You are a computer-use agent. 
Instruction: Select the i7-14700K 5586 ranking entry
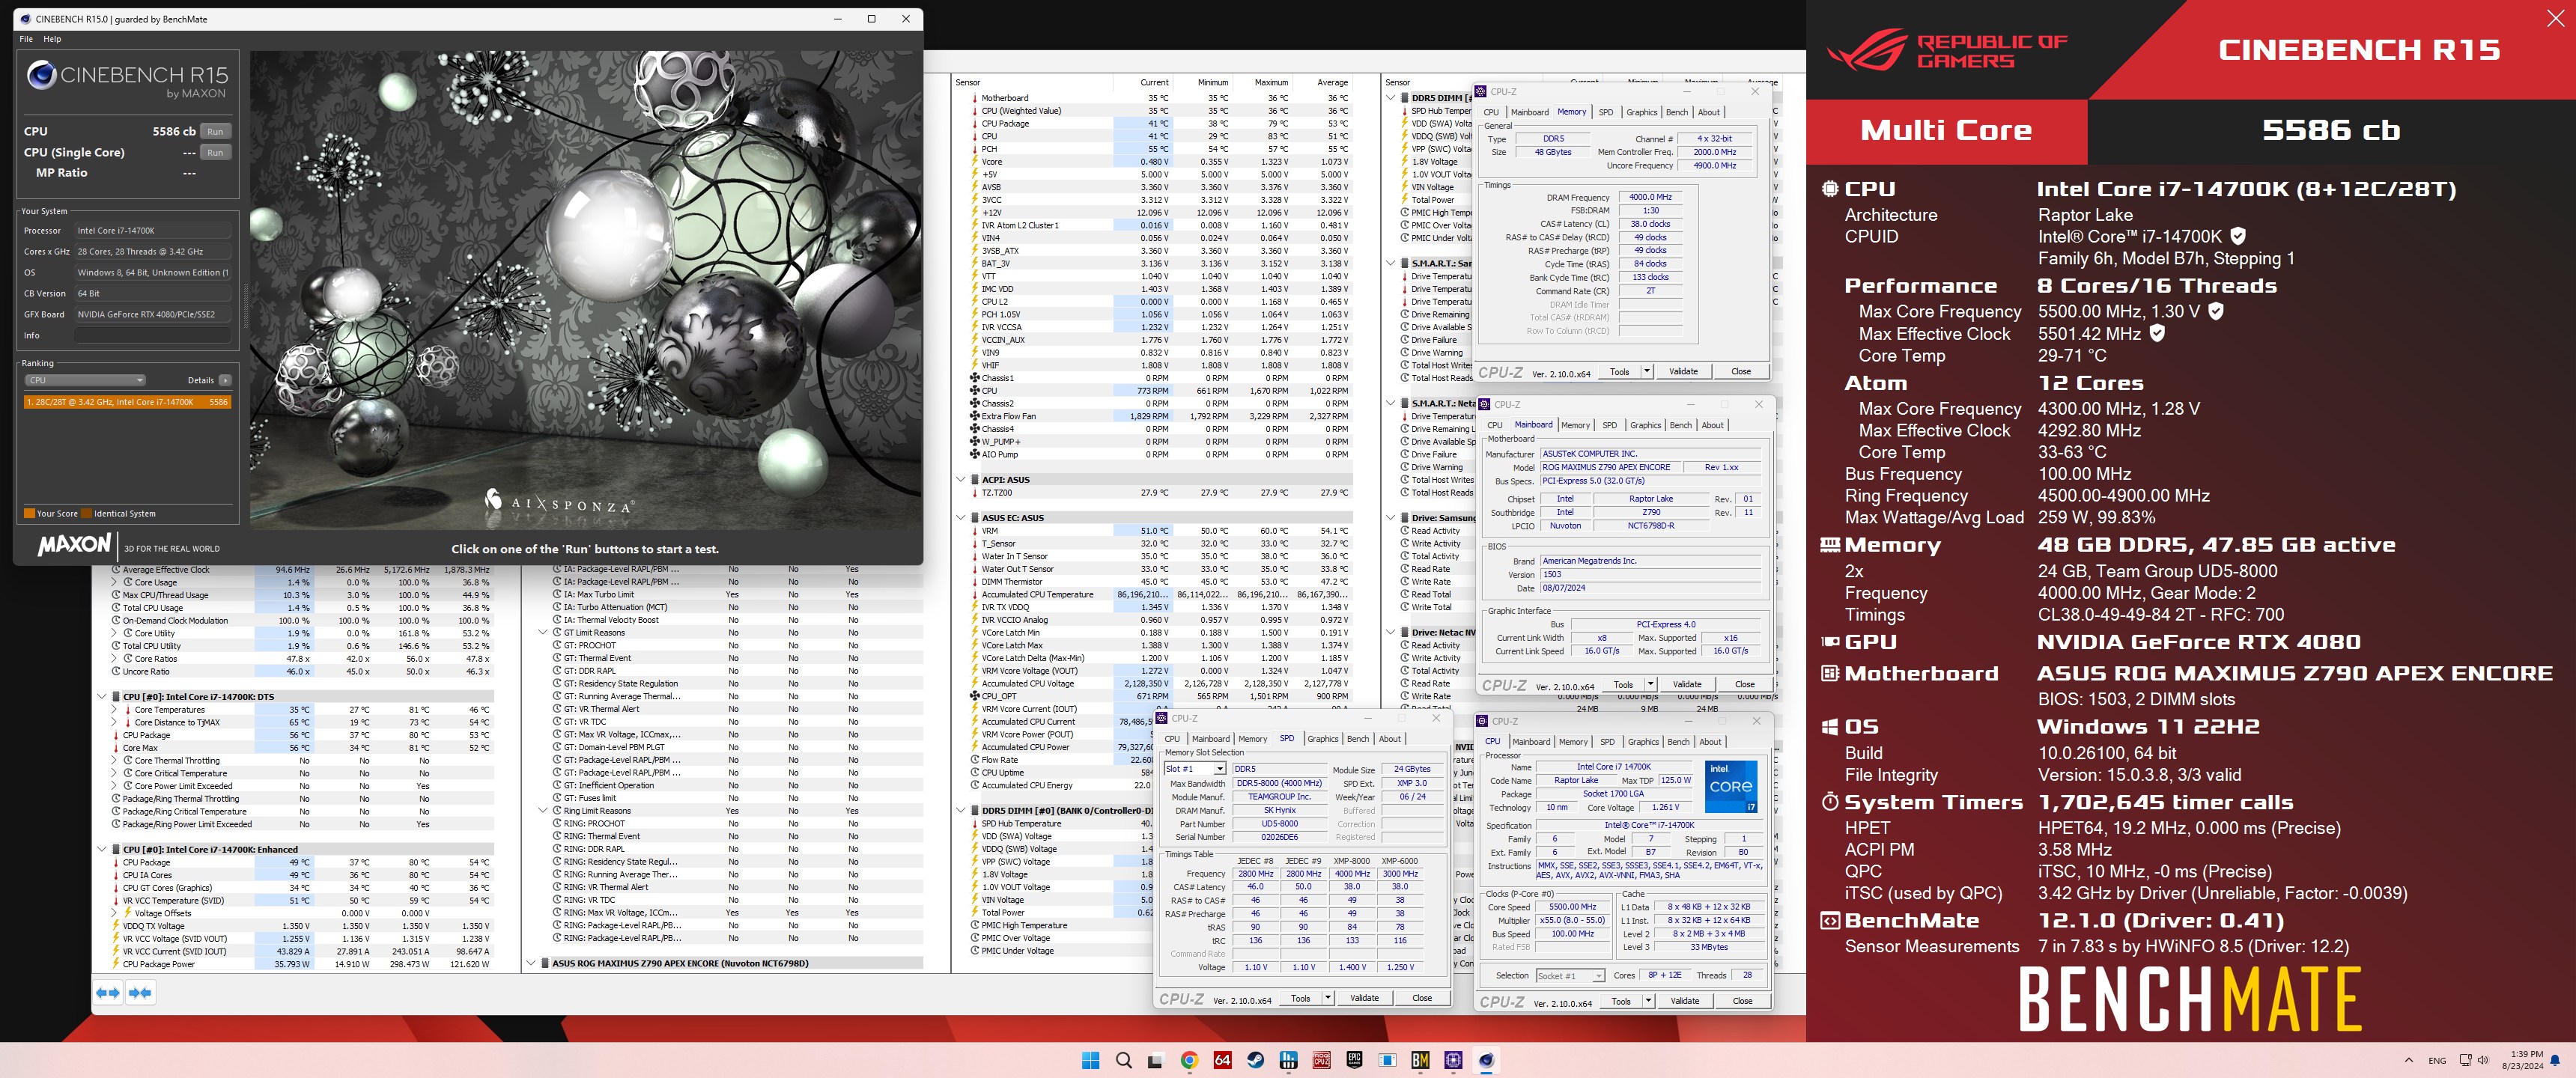128,402
